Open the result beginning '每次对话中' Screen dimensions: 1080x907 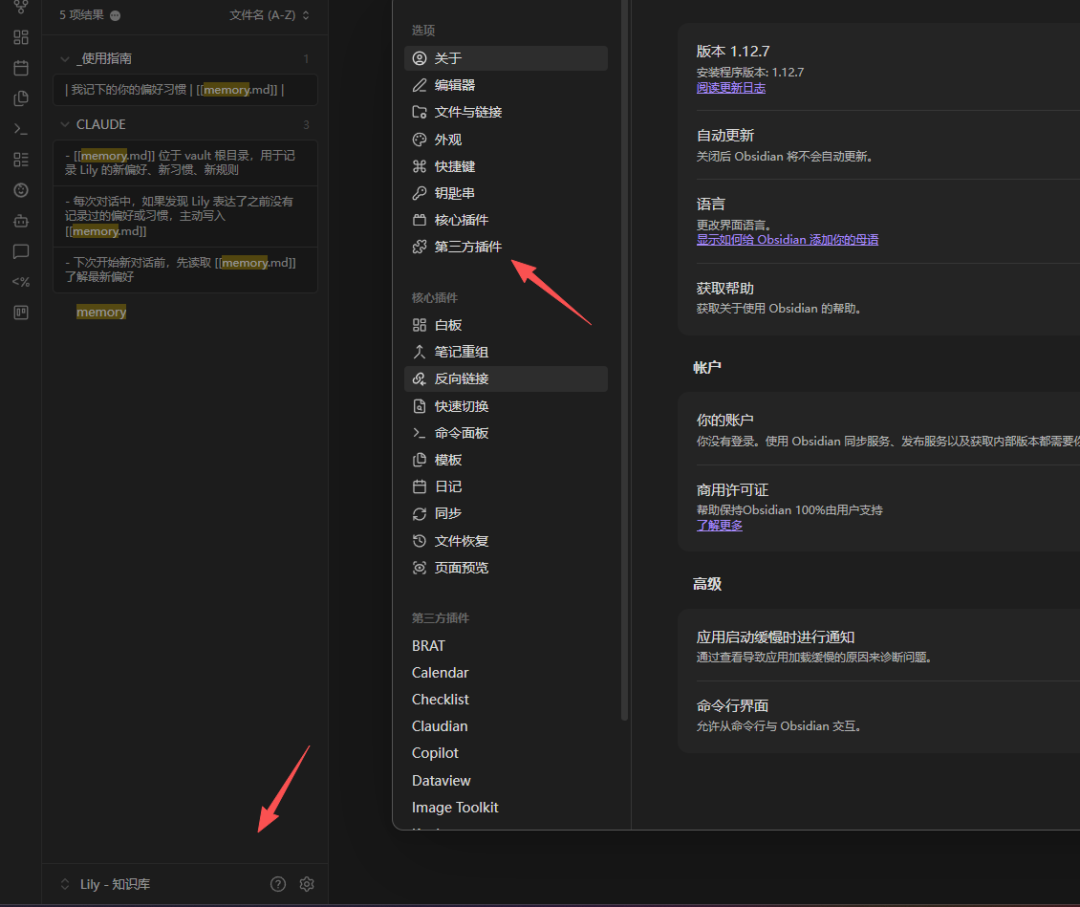click(185, 216)
